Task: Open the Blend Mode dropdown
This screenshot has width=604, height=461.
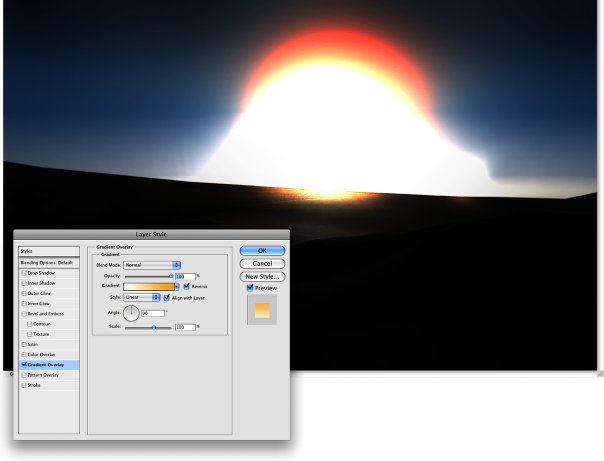Action: (152, 265)
